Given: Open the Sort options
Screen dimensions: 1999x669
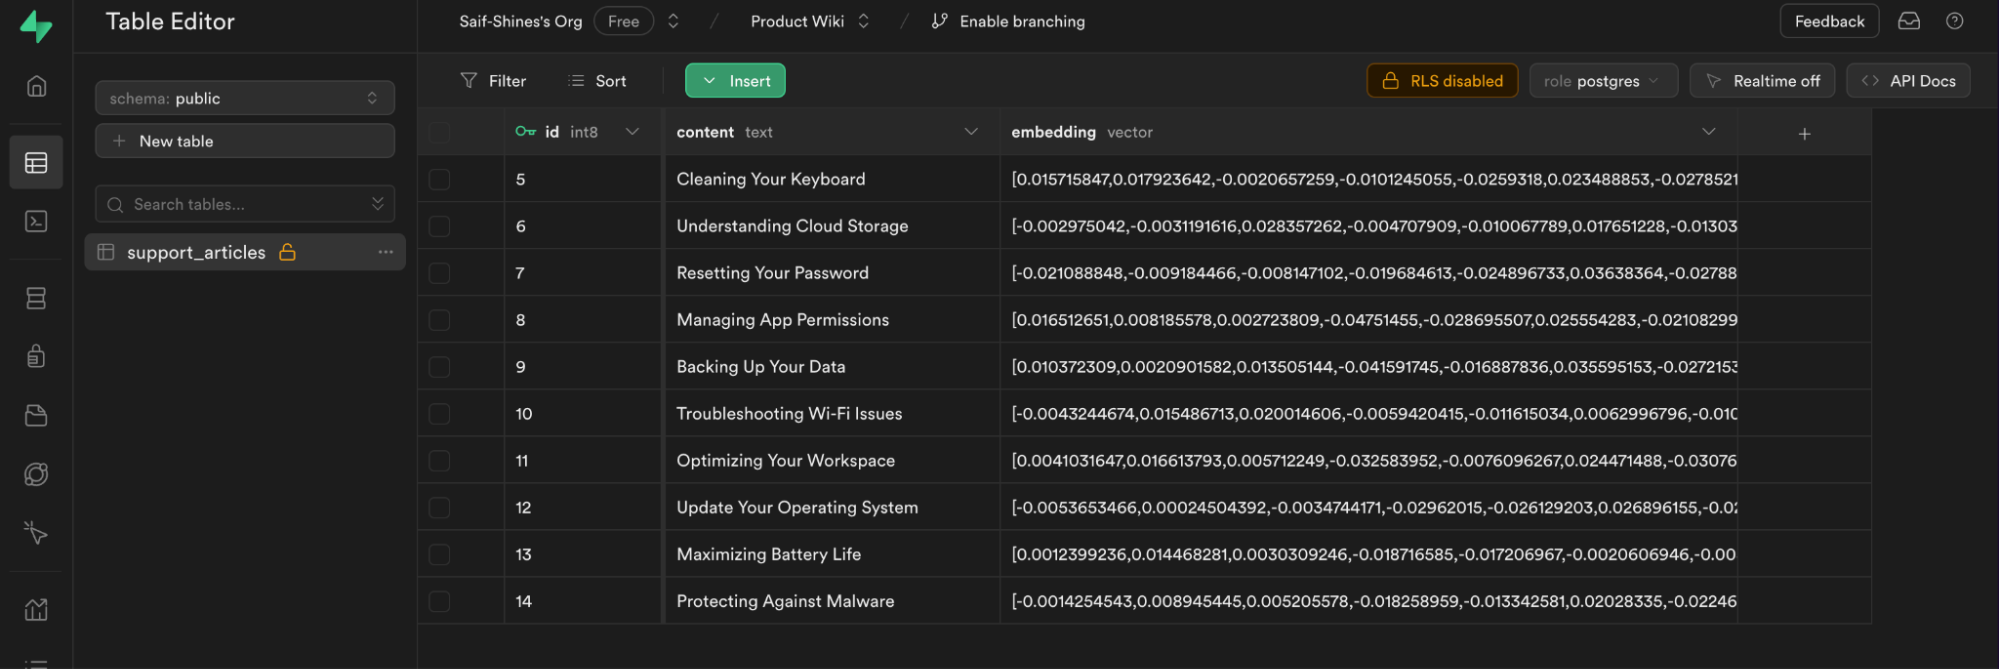Looking at the screenshot, I should (597, 81).
